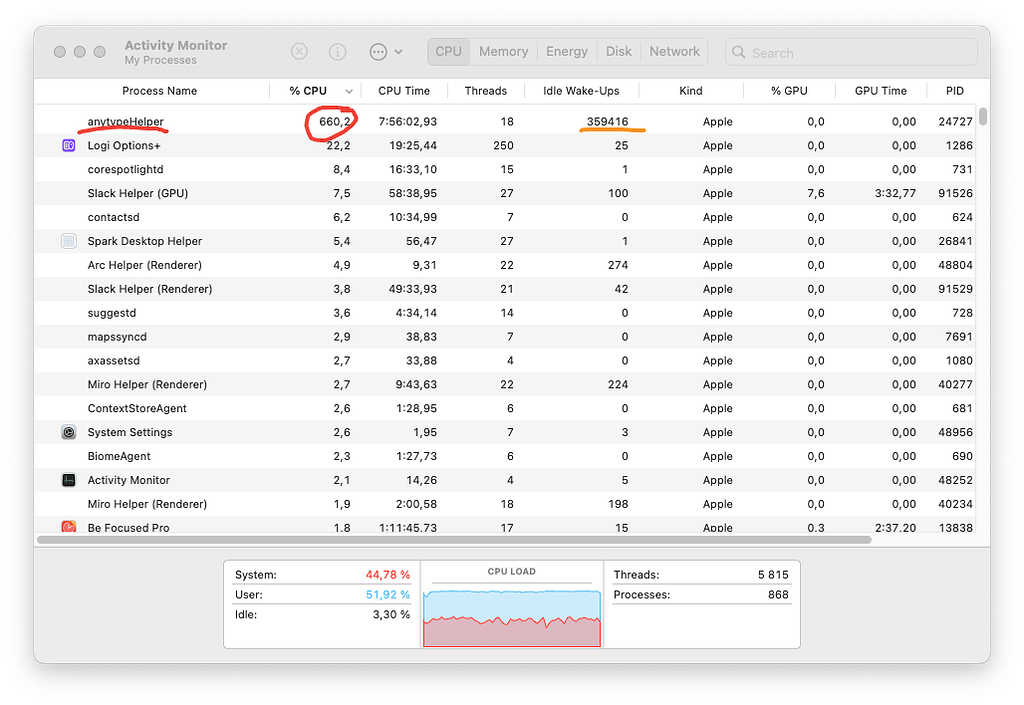Click the magnifier icon in the Search field

pyautogui.click(x=737, y=51)
